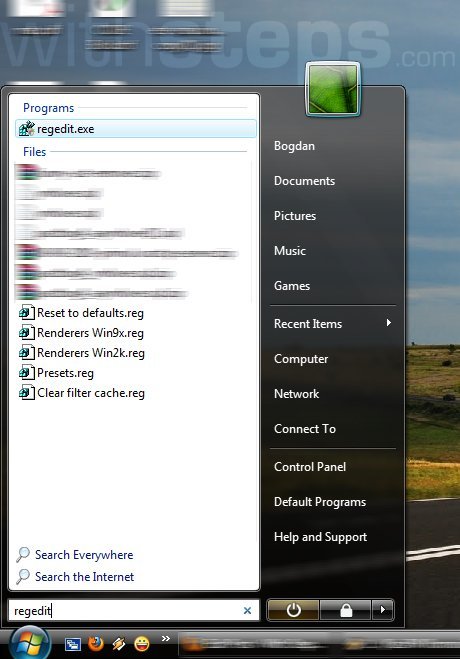This screenshot has height=659, width=460.
Task: Open Renderers Win2k.reg file
Action: [91, 353]
